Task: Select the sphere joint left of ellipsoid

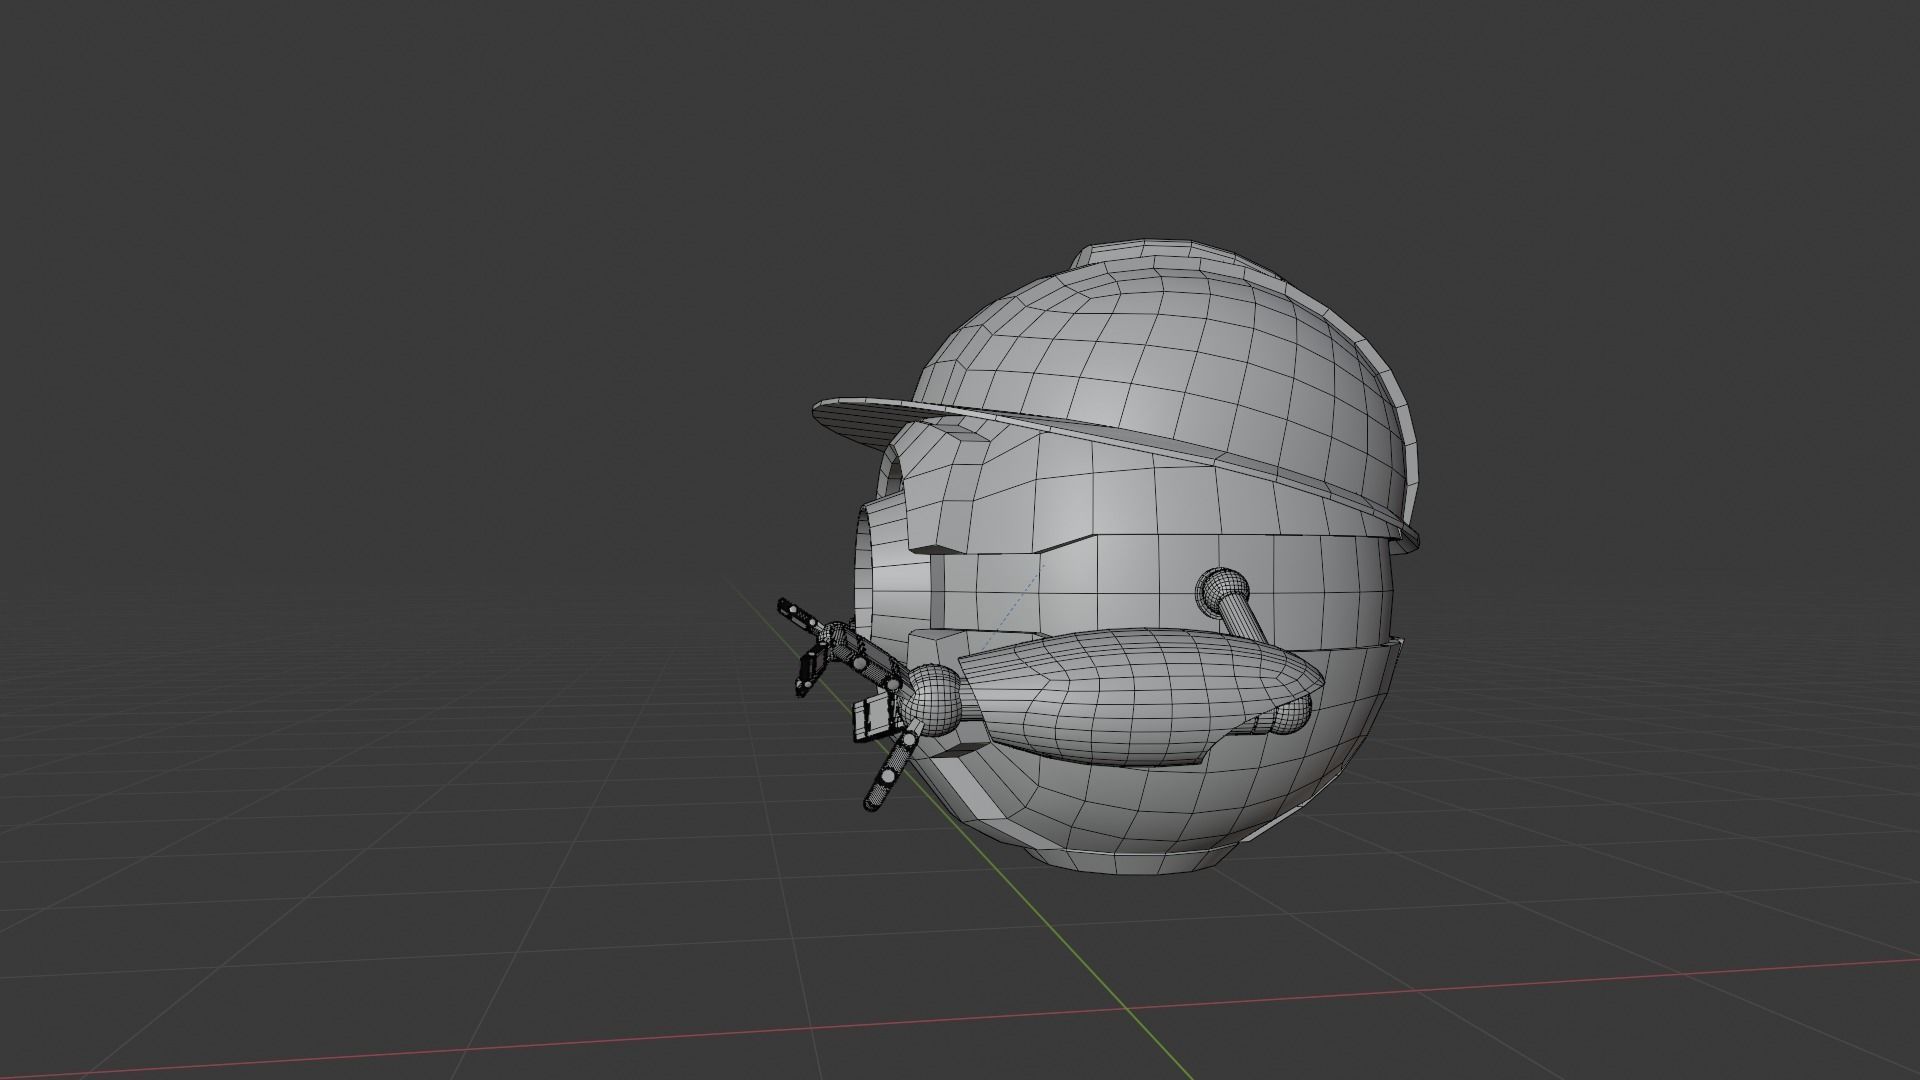Action: point(934,701)
